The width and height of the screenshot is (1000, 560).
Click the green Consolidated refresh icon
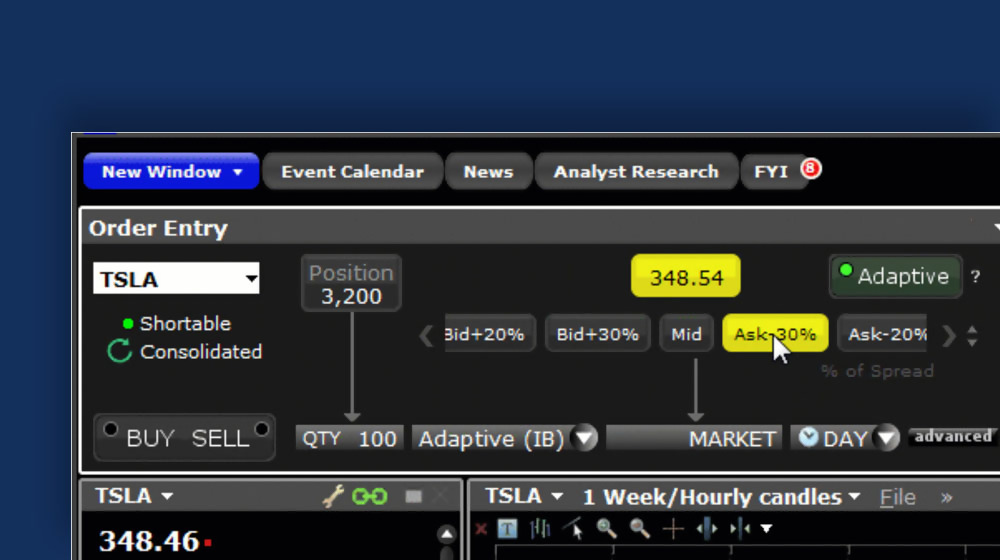120,352
